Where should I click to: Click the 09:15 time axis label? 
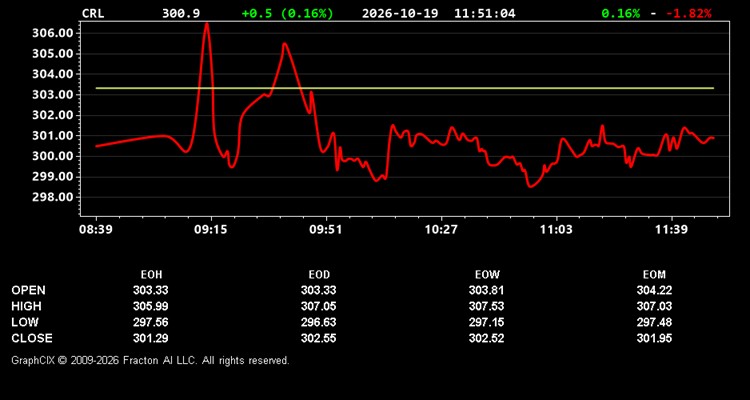211,230
